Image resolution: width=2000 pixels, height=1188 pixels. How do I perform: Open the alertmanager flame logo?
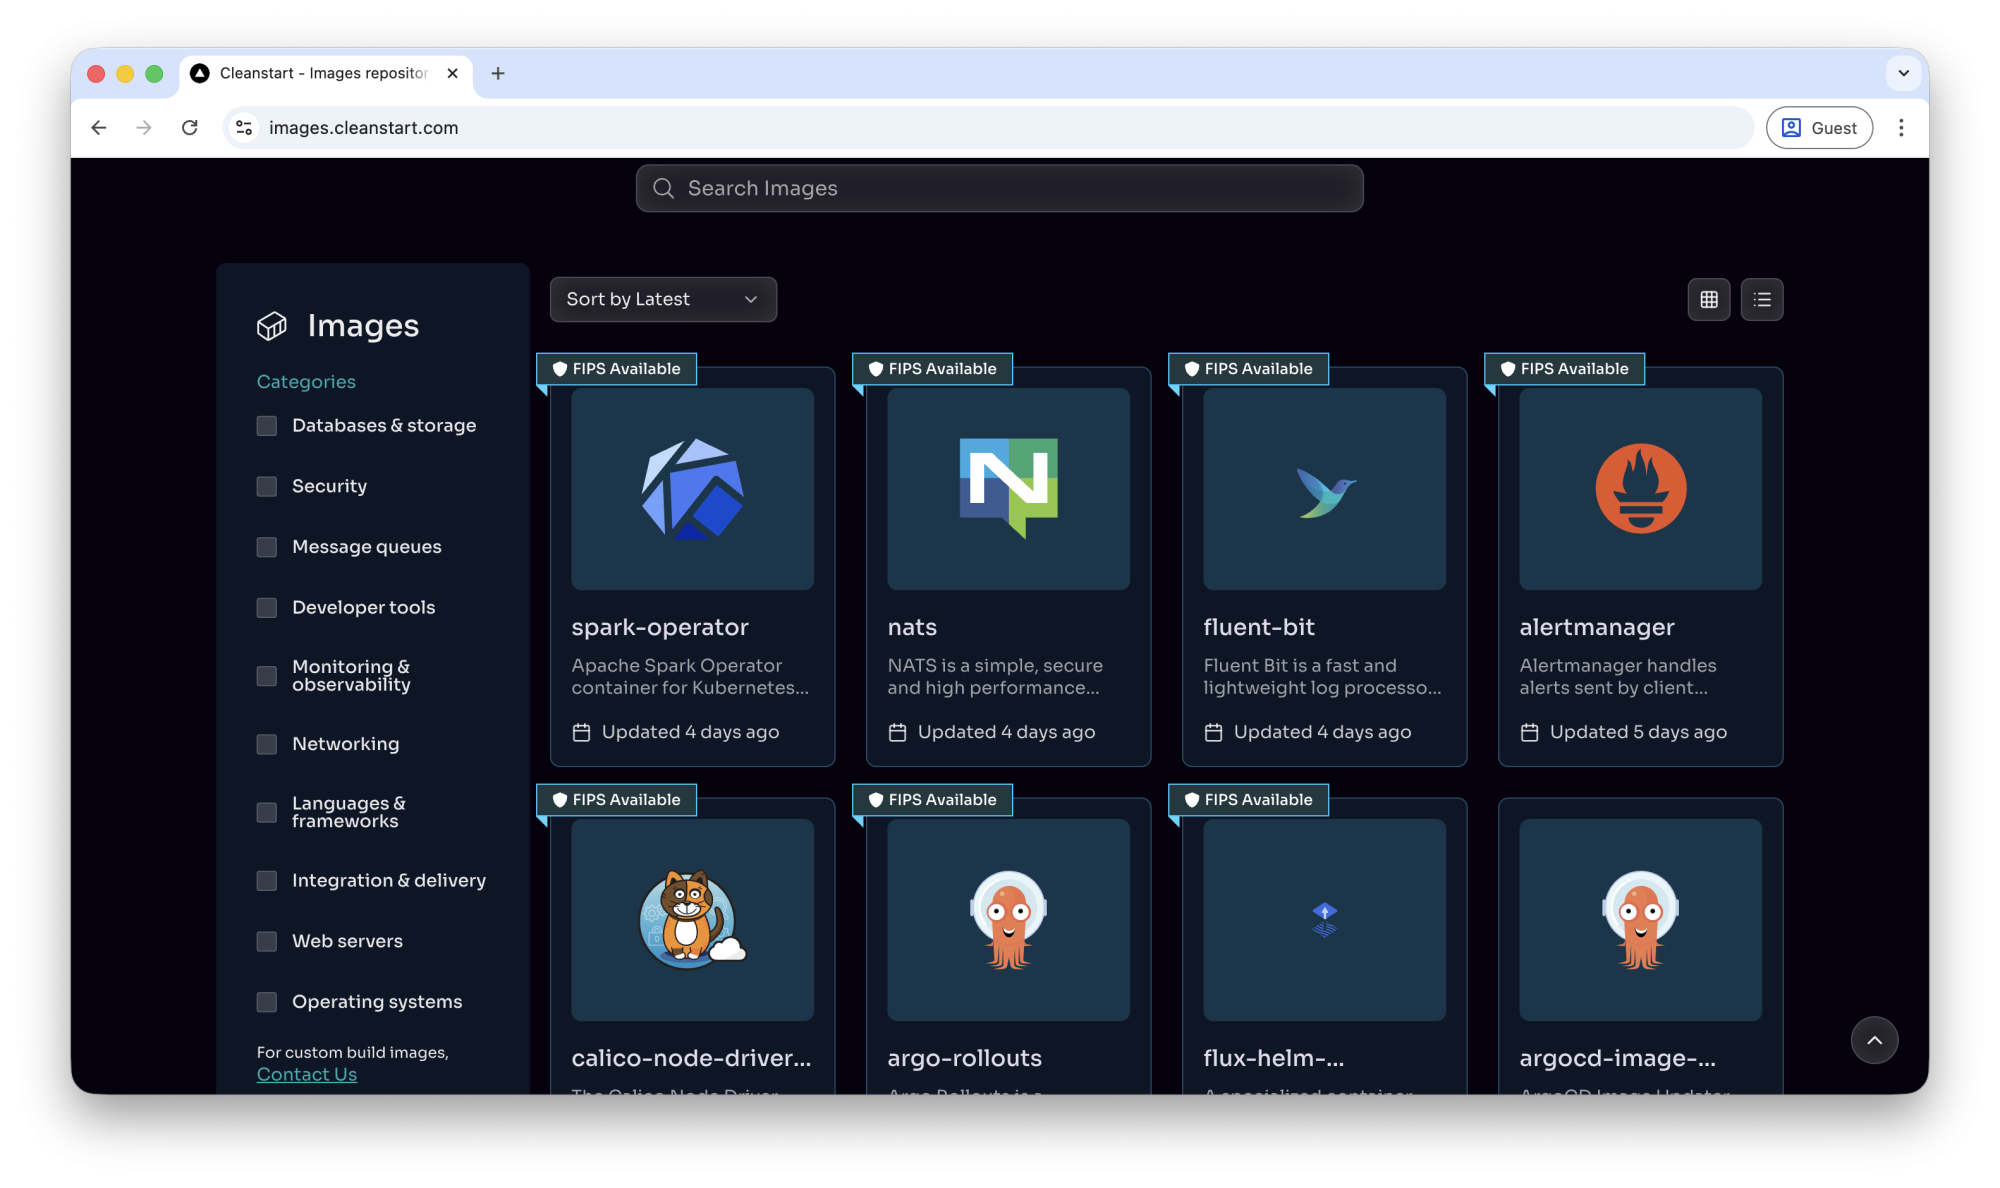point(1641,489)
